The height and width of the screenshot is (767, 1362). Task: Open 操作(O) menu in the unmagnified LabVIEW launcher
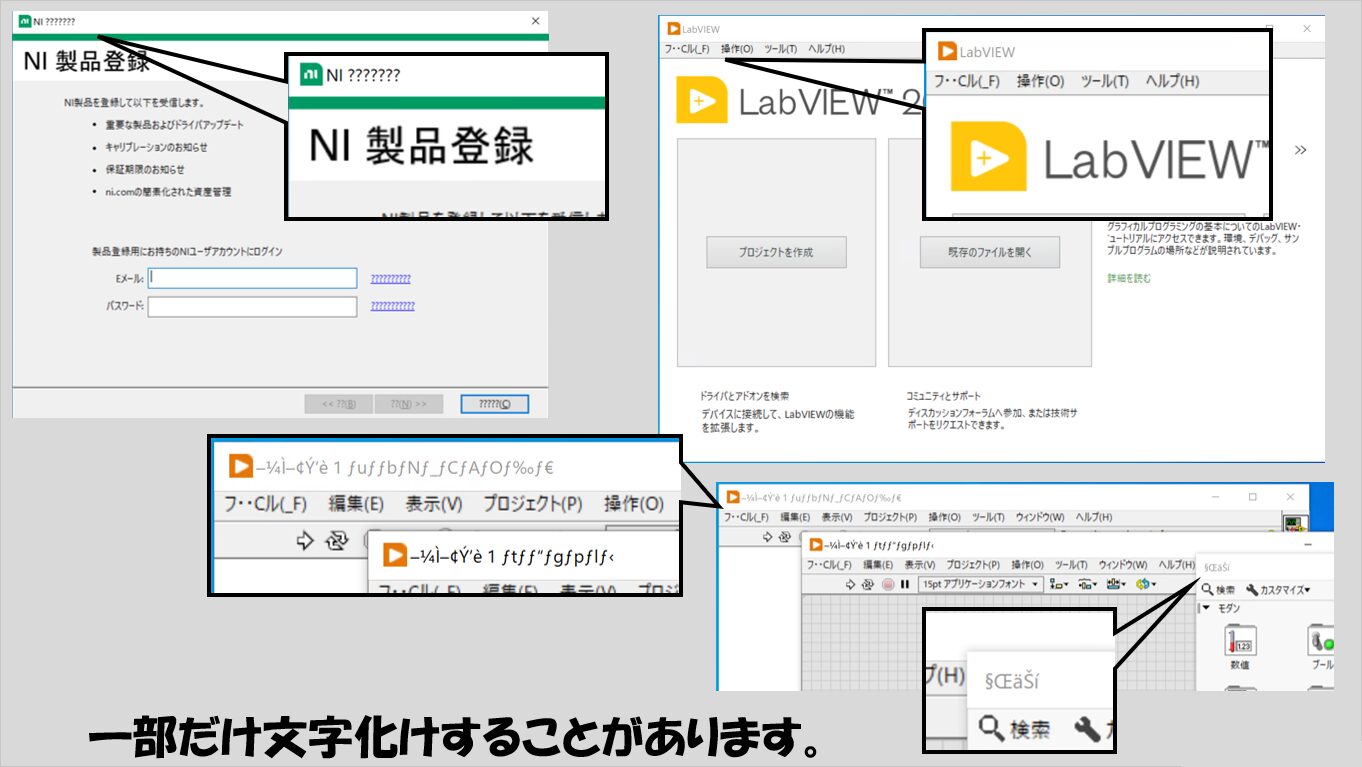tap(737, 49)
